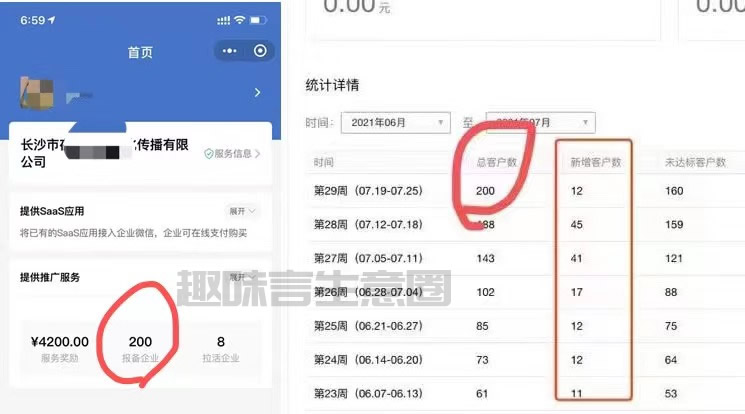Screen dimensions: 745x414
Task: Click the 时间 column header in the table
Action: pos(323,163)
